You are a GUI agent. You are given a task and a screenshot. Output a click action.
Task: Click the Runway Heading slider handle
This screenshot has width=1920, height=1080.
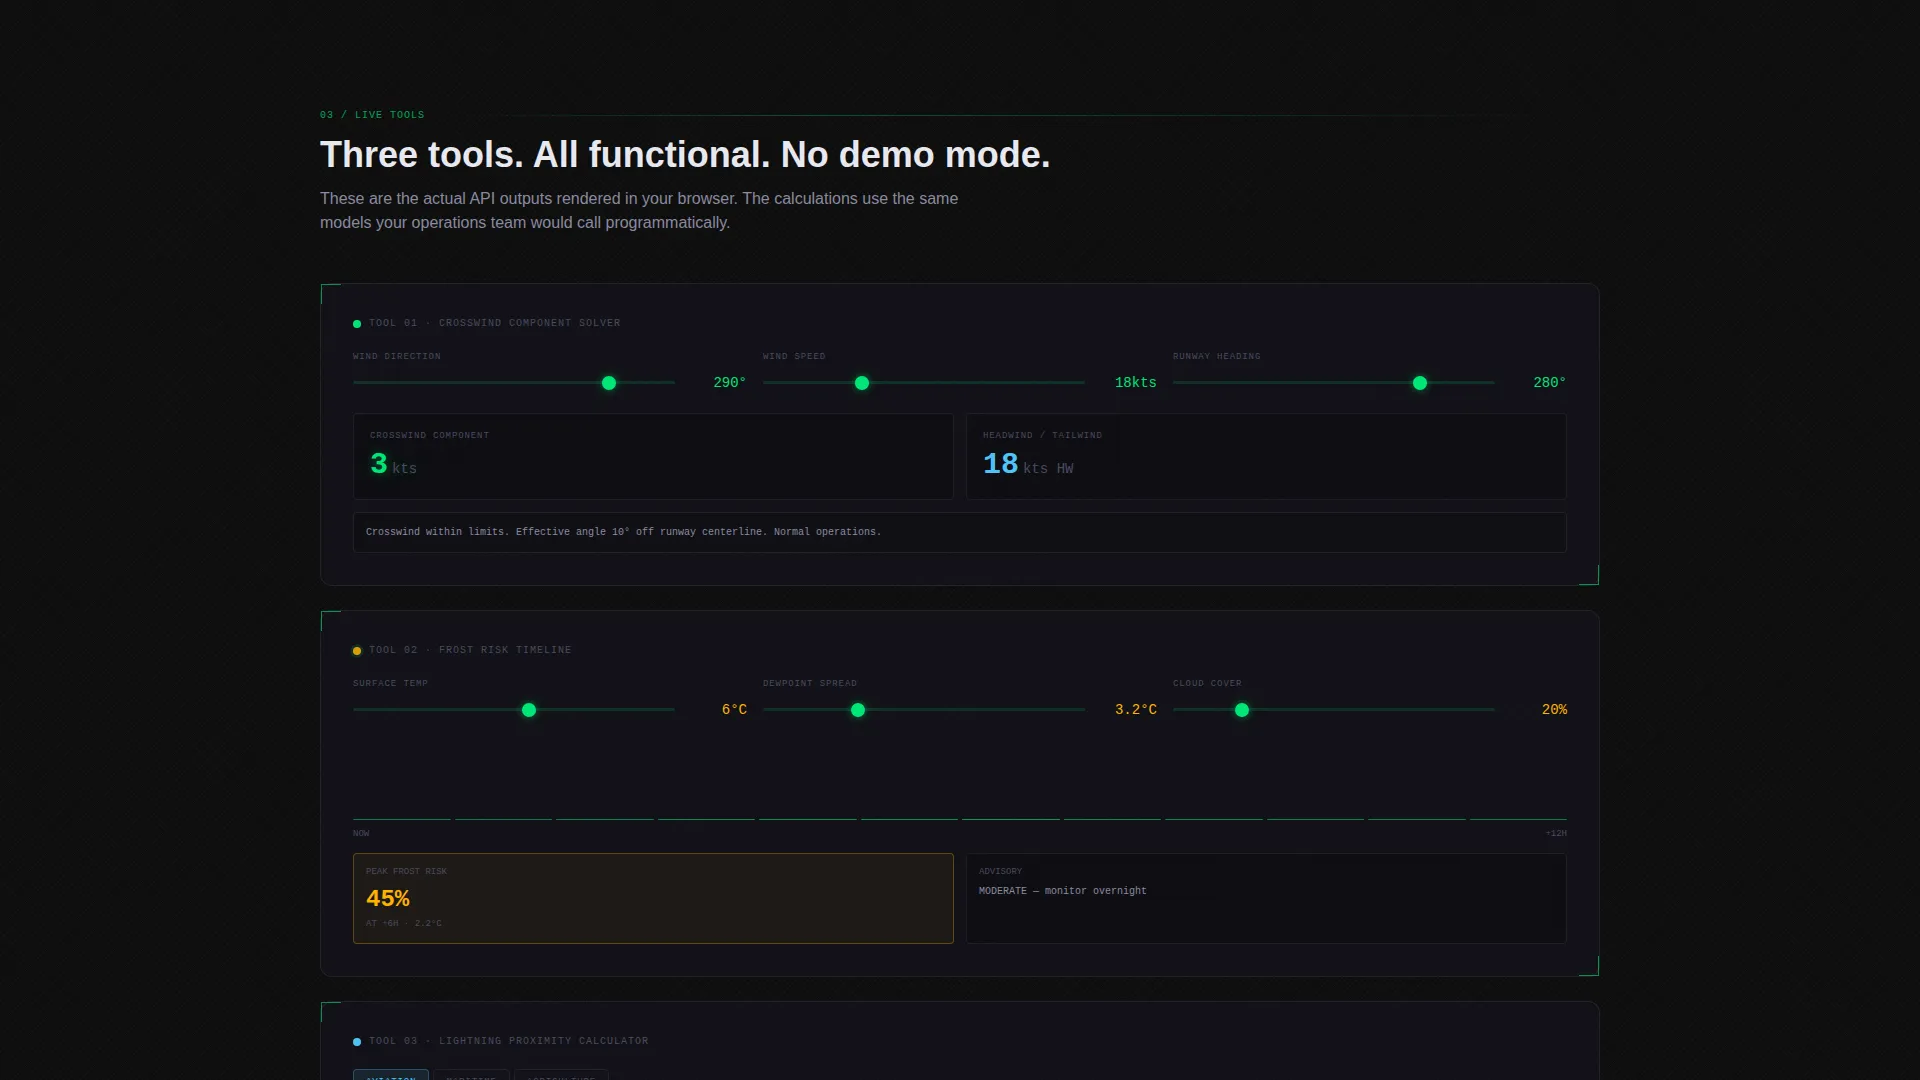click(1420, 383)
